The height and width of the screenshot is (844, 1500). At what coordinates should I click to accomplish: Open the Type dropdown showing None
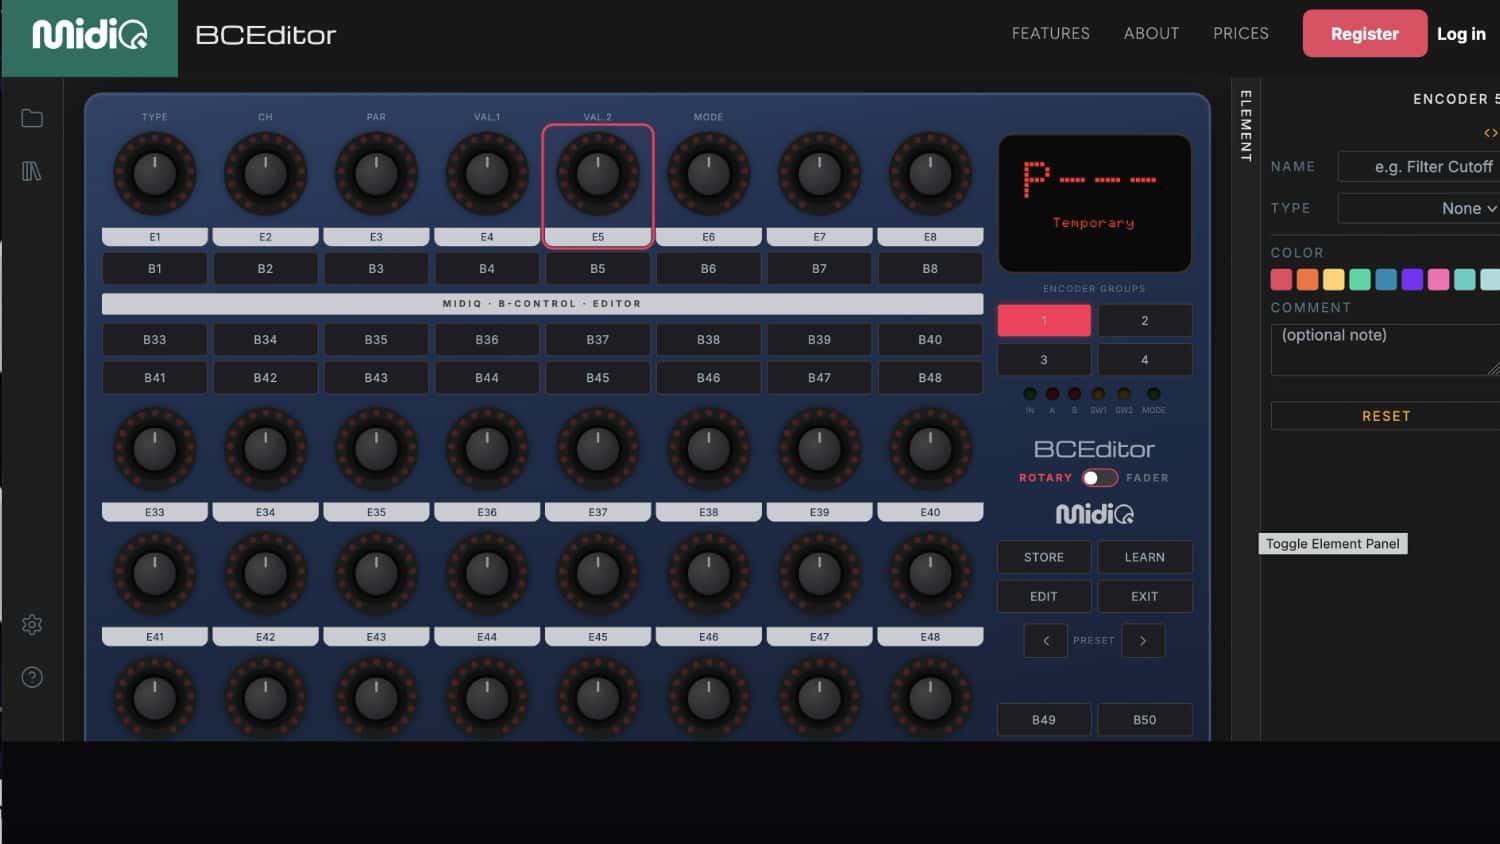click(1419, 208)
